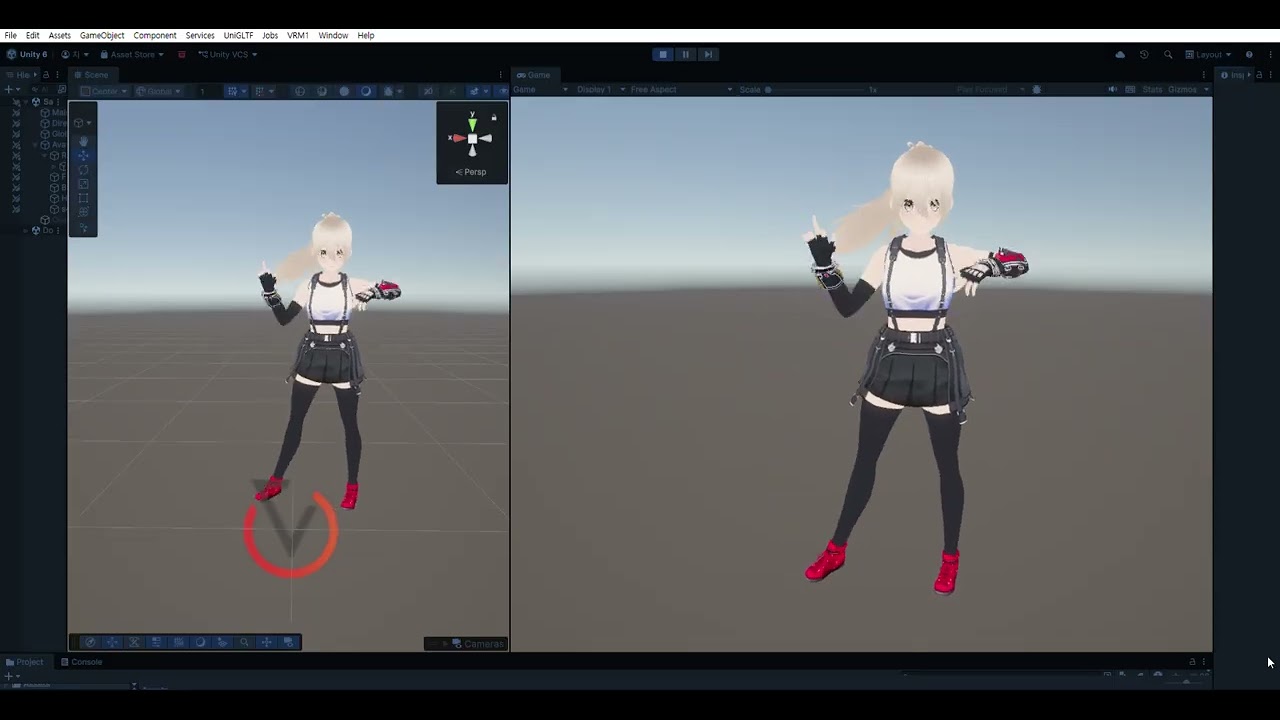Select the Scale tool
Viewport: 1280px width, 720px height.
tap(83, 184)
